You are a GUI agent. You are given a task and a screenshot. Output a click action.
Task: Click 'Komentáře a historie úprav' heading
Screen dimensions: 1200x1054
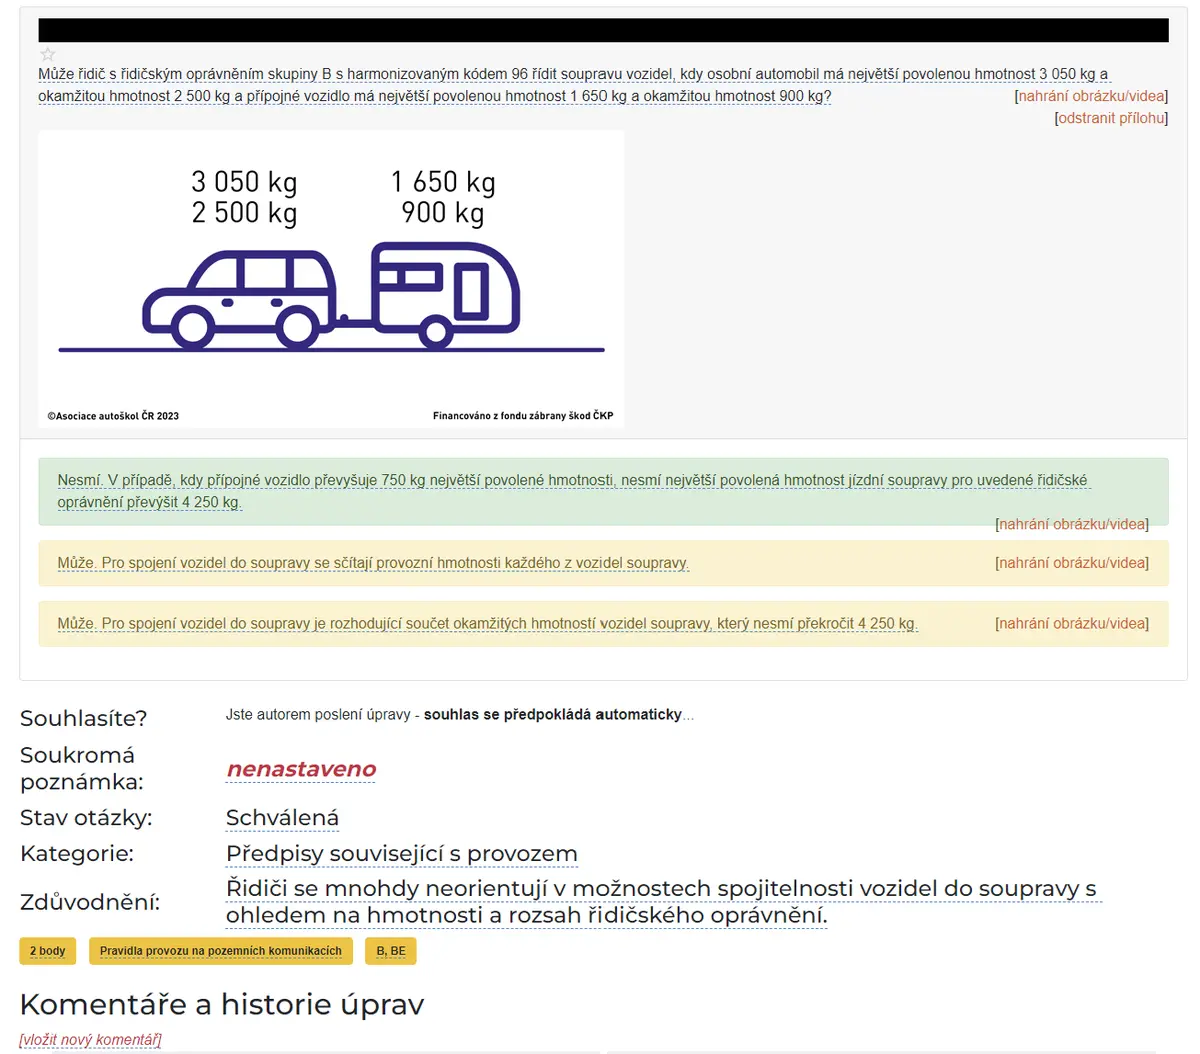222,1004
